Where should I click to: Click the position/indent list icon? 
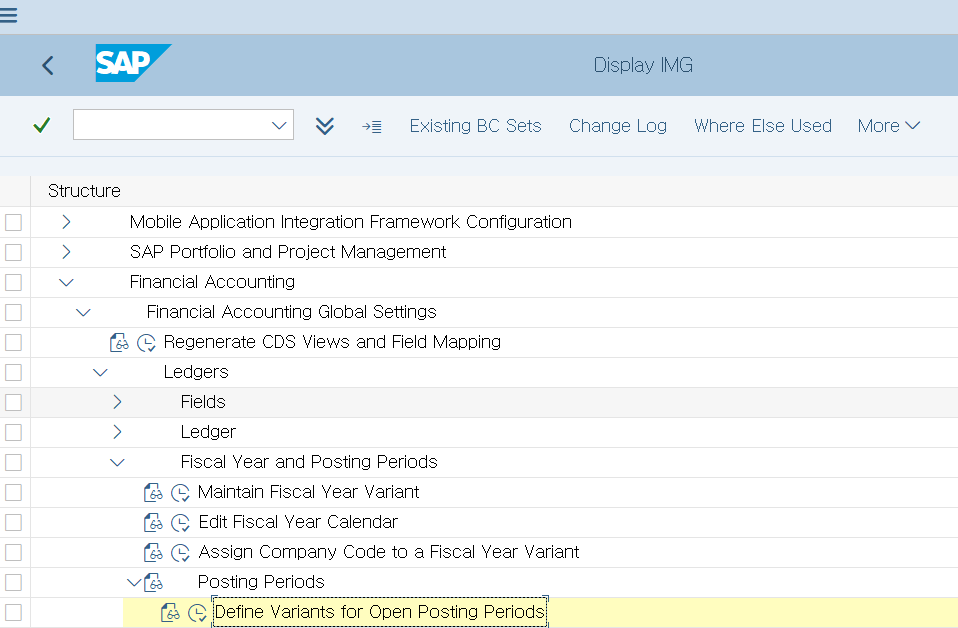tap(371, 126)
